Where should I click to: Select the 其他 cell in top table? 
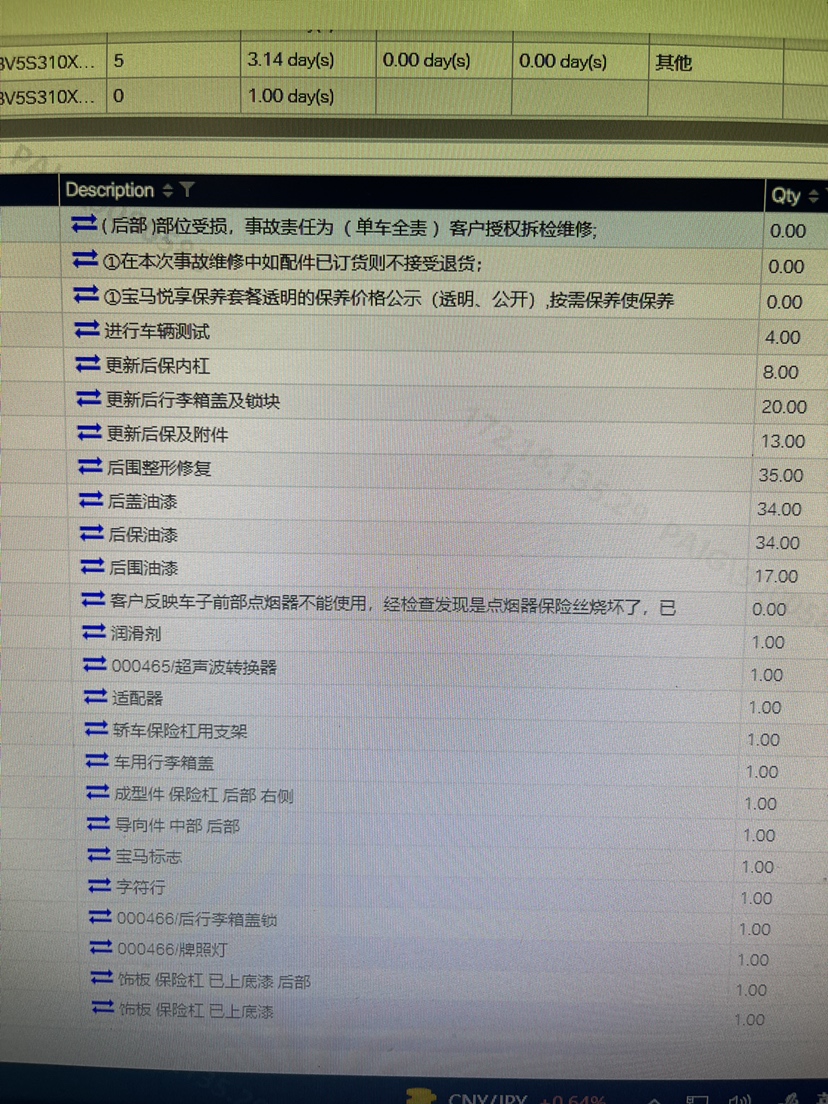(x=715, y=63)
